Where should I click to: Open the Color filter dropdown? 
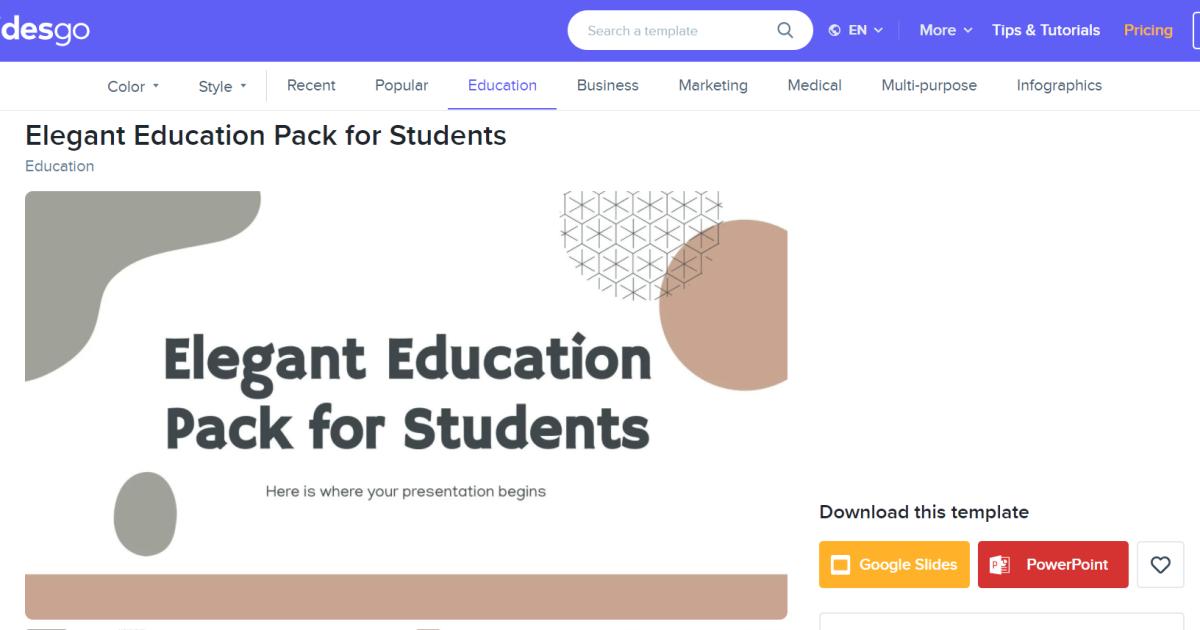133,86
